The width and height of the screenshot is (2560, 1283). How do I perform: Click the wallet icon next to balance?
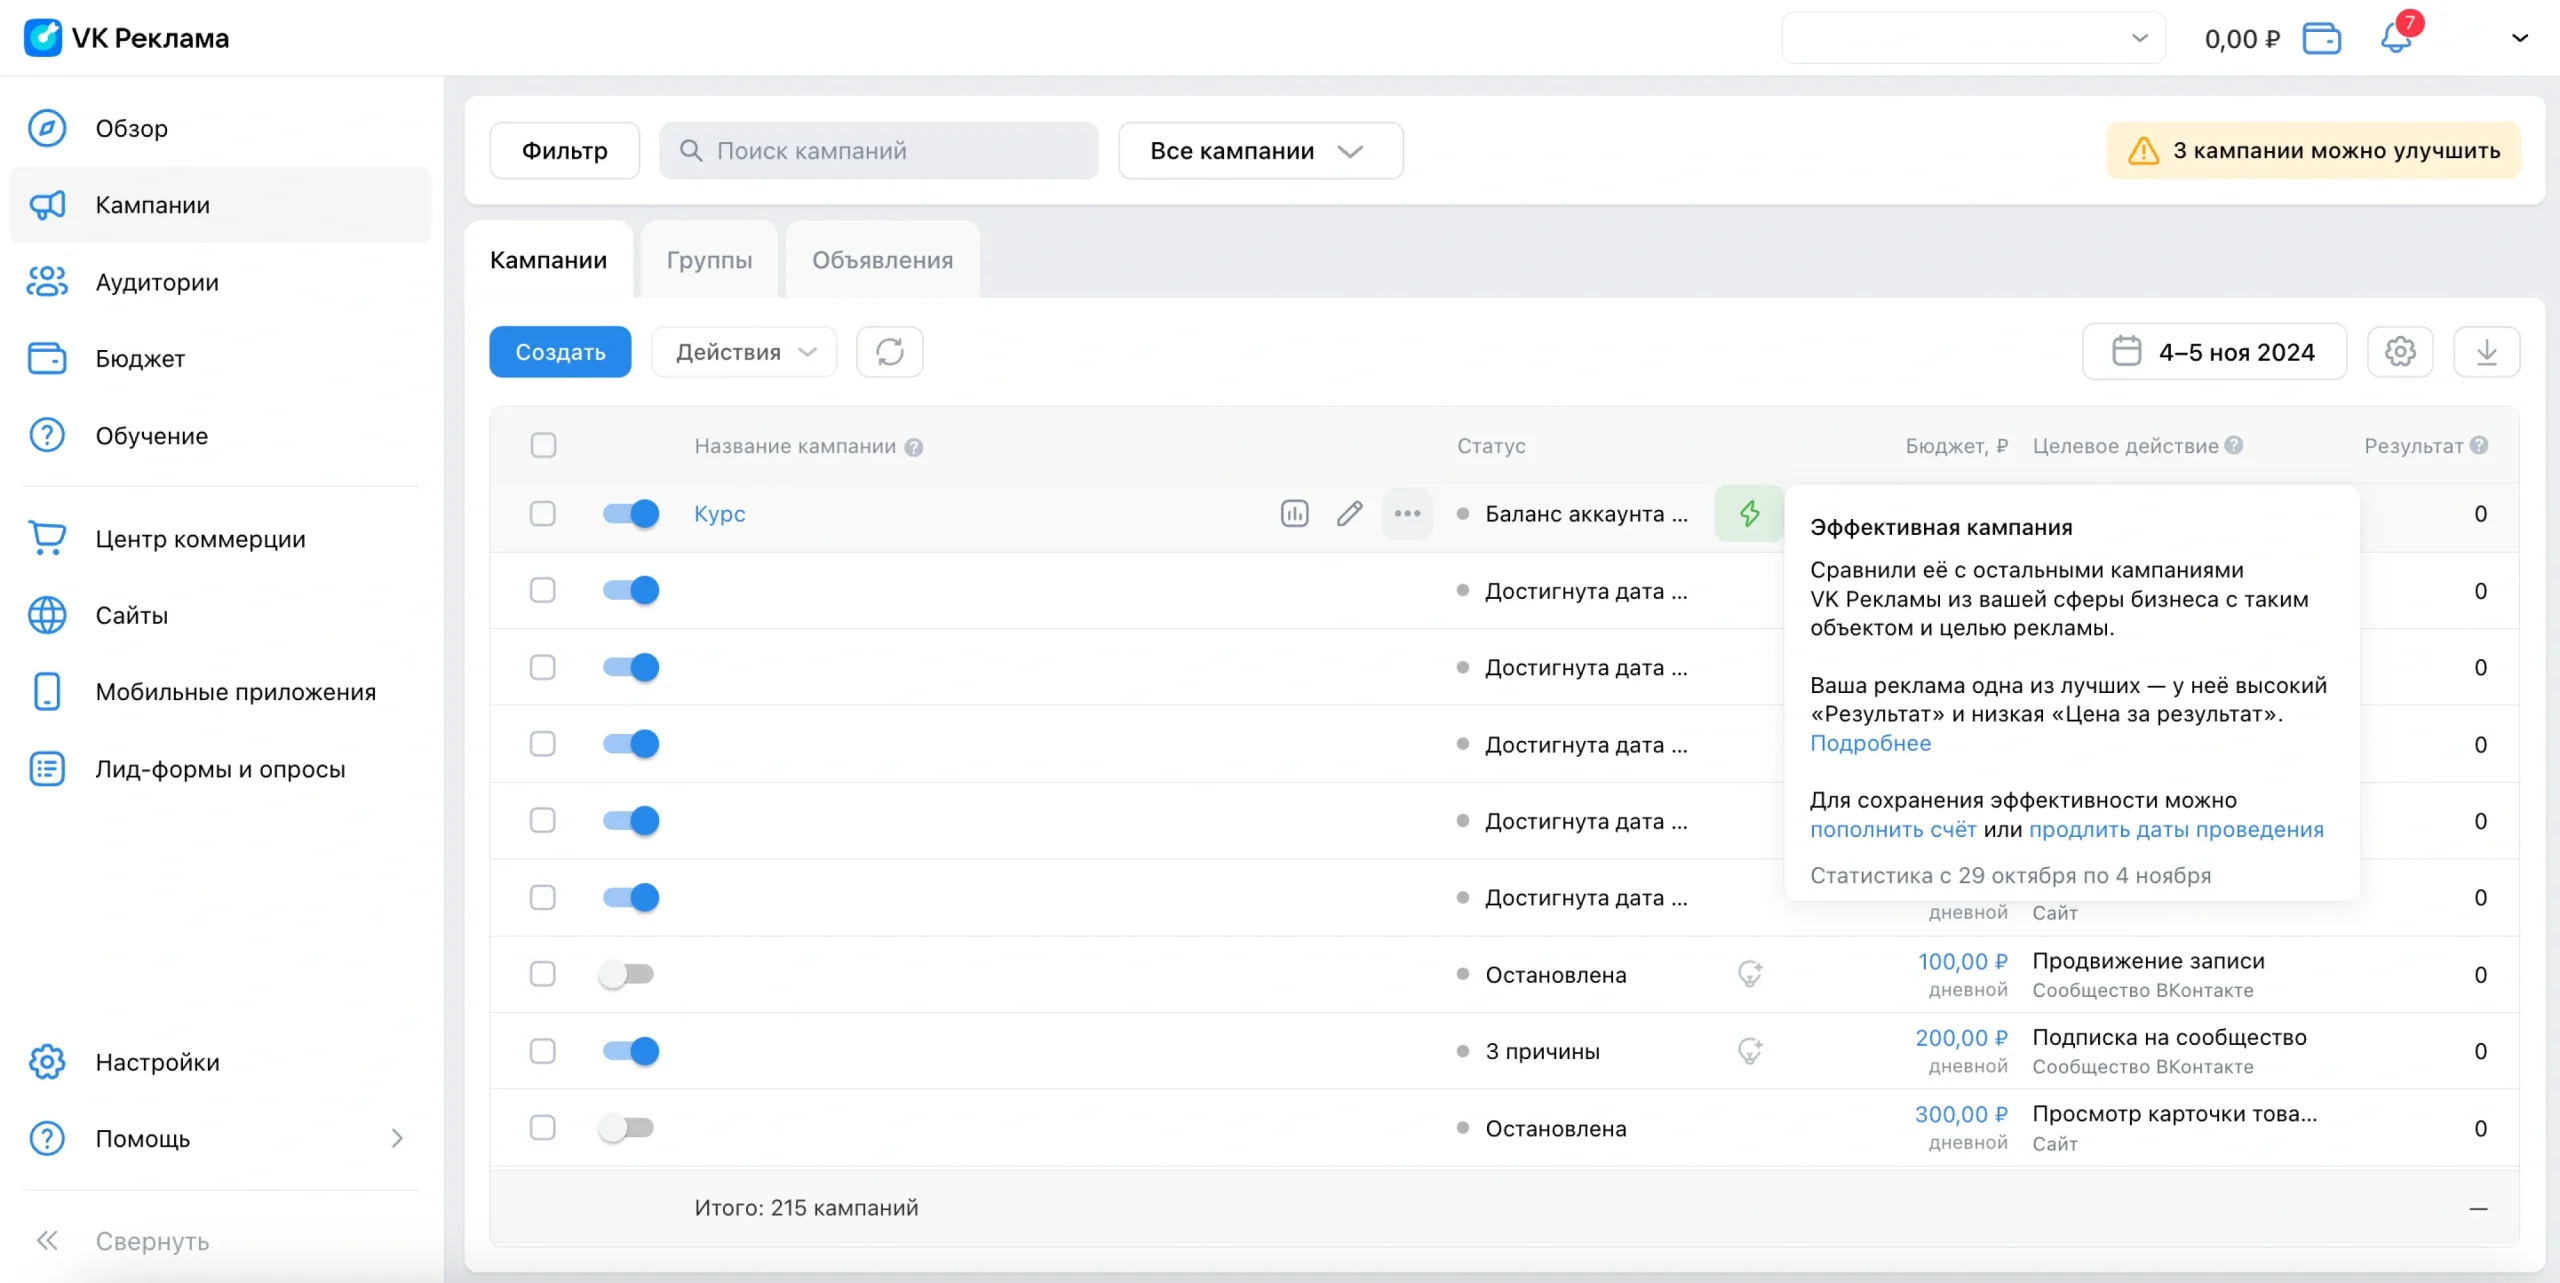pos(2322,38)
